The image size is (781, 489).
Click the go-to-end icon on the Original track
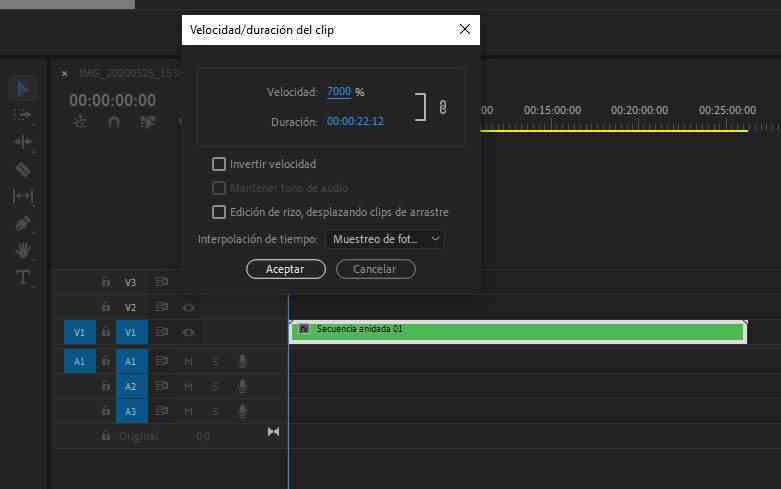coord(273,432)
